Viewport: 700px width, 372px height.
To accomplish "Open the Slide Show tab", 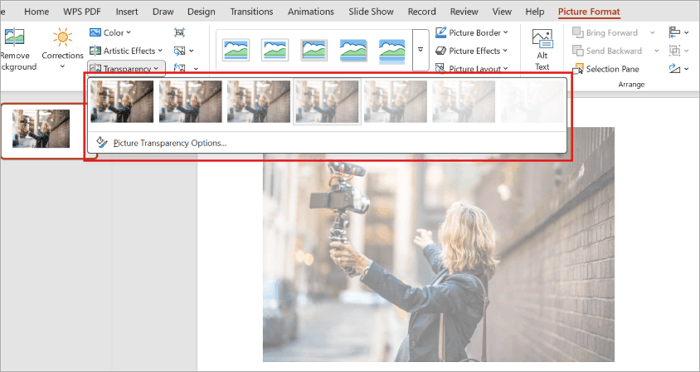I will 371,12.
